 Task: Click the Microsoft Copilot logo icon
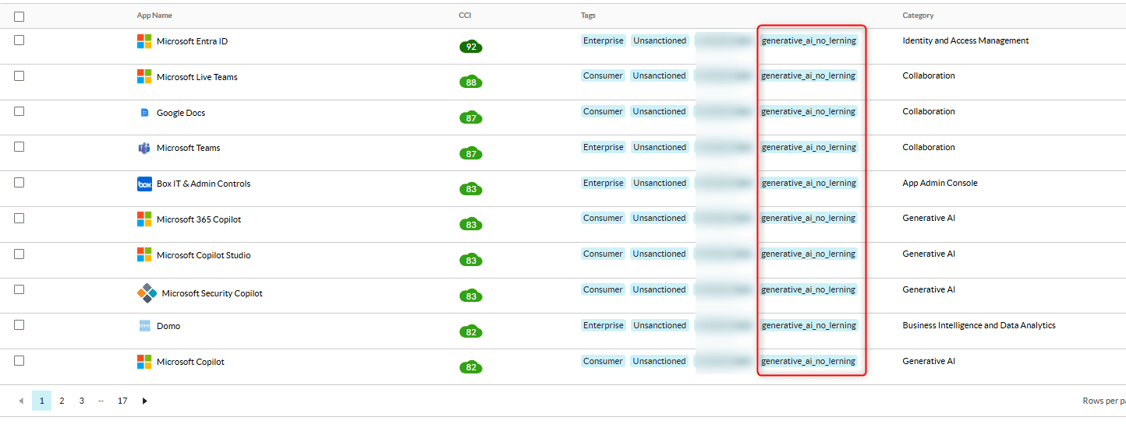click(144, 362)
